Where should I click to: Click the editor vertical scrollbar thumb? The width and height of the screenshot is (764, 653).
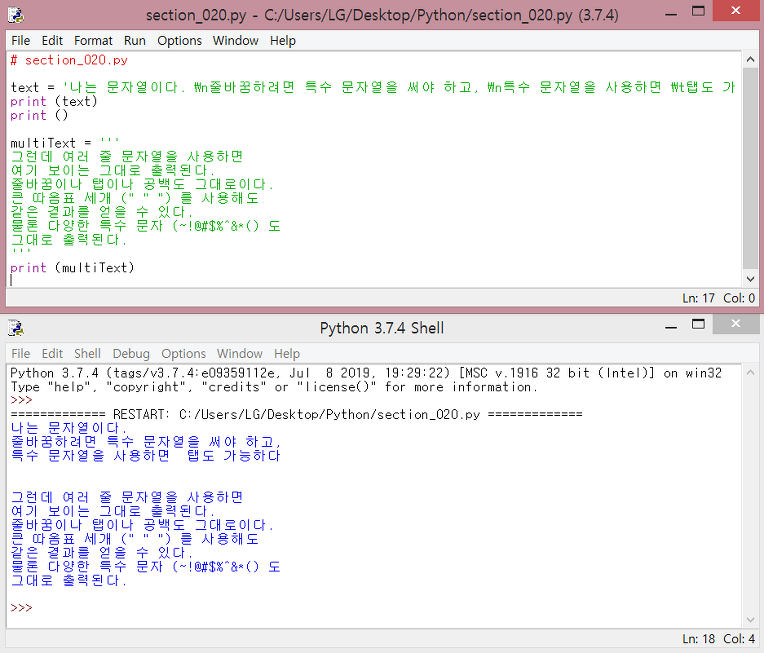[750, 168]
